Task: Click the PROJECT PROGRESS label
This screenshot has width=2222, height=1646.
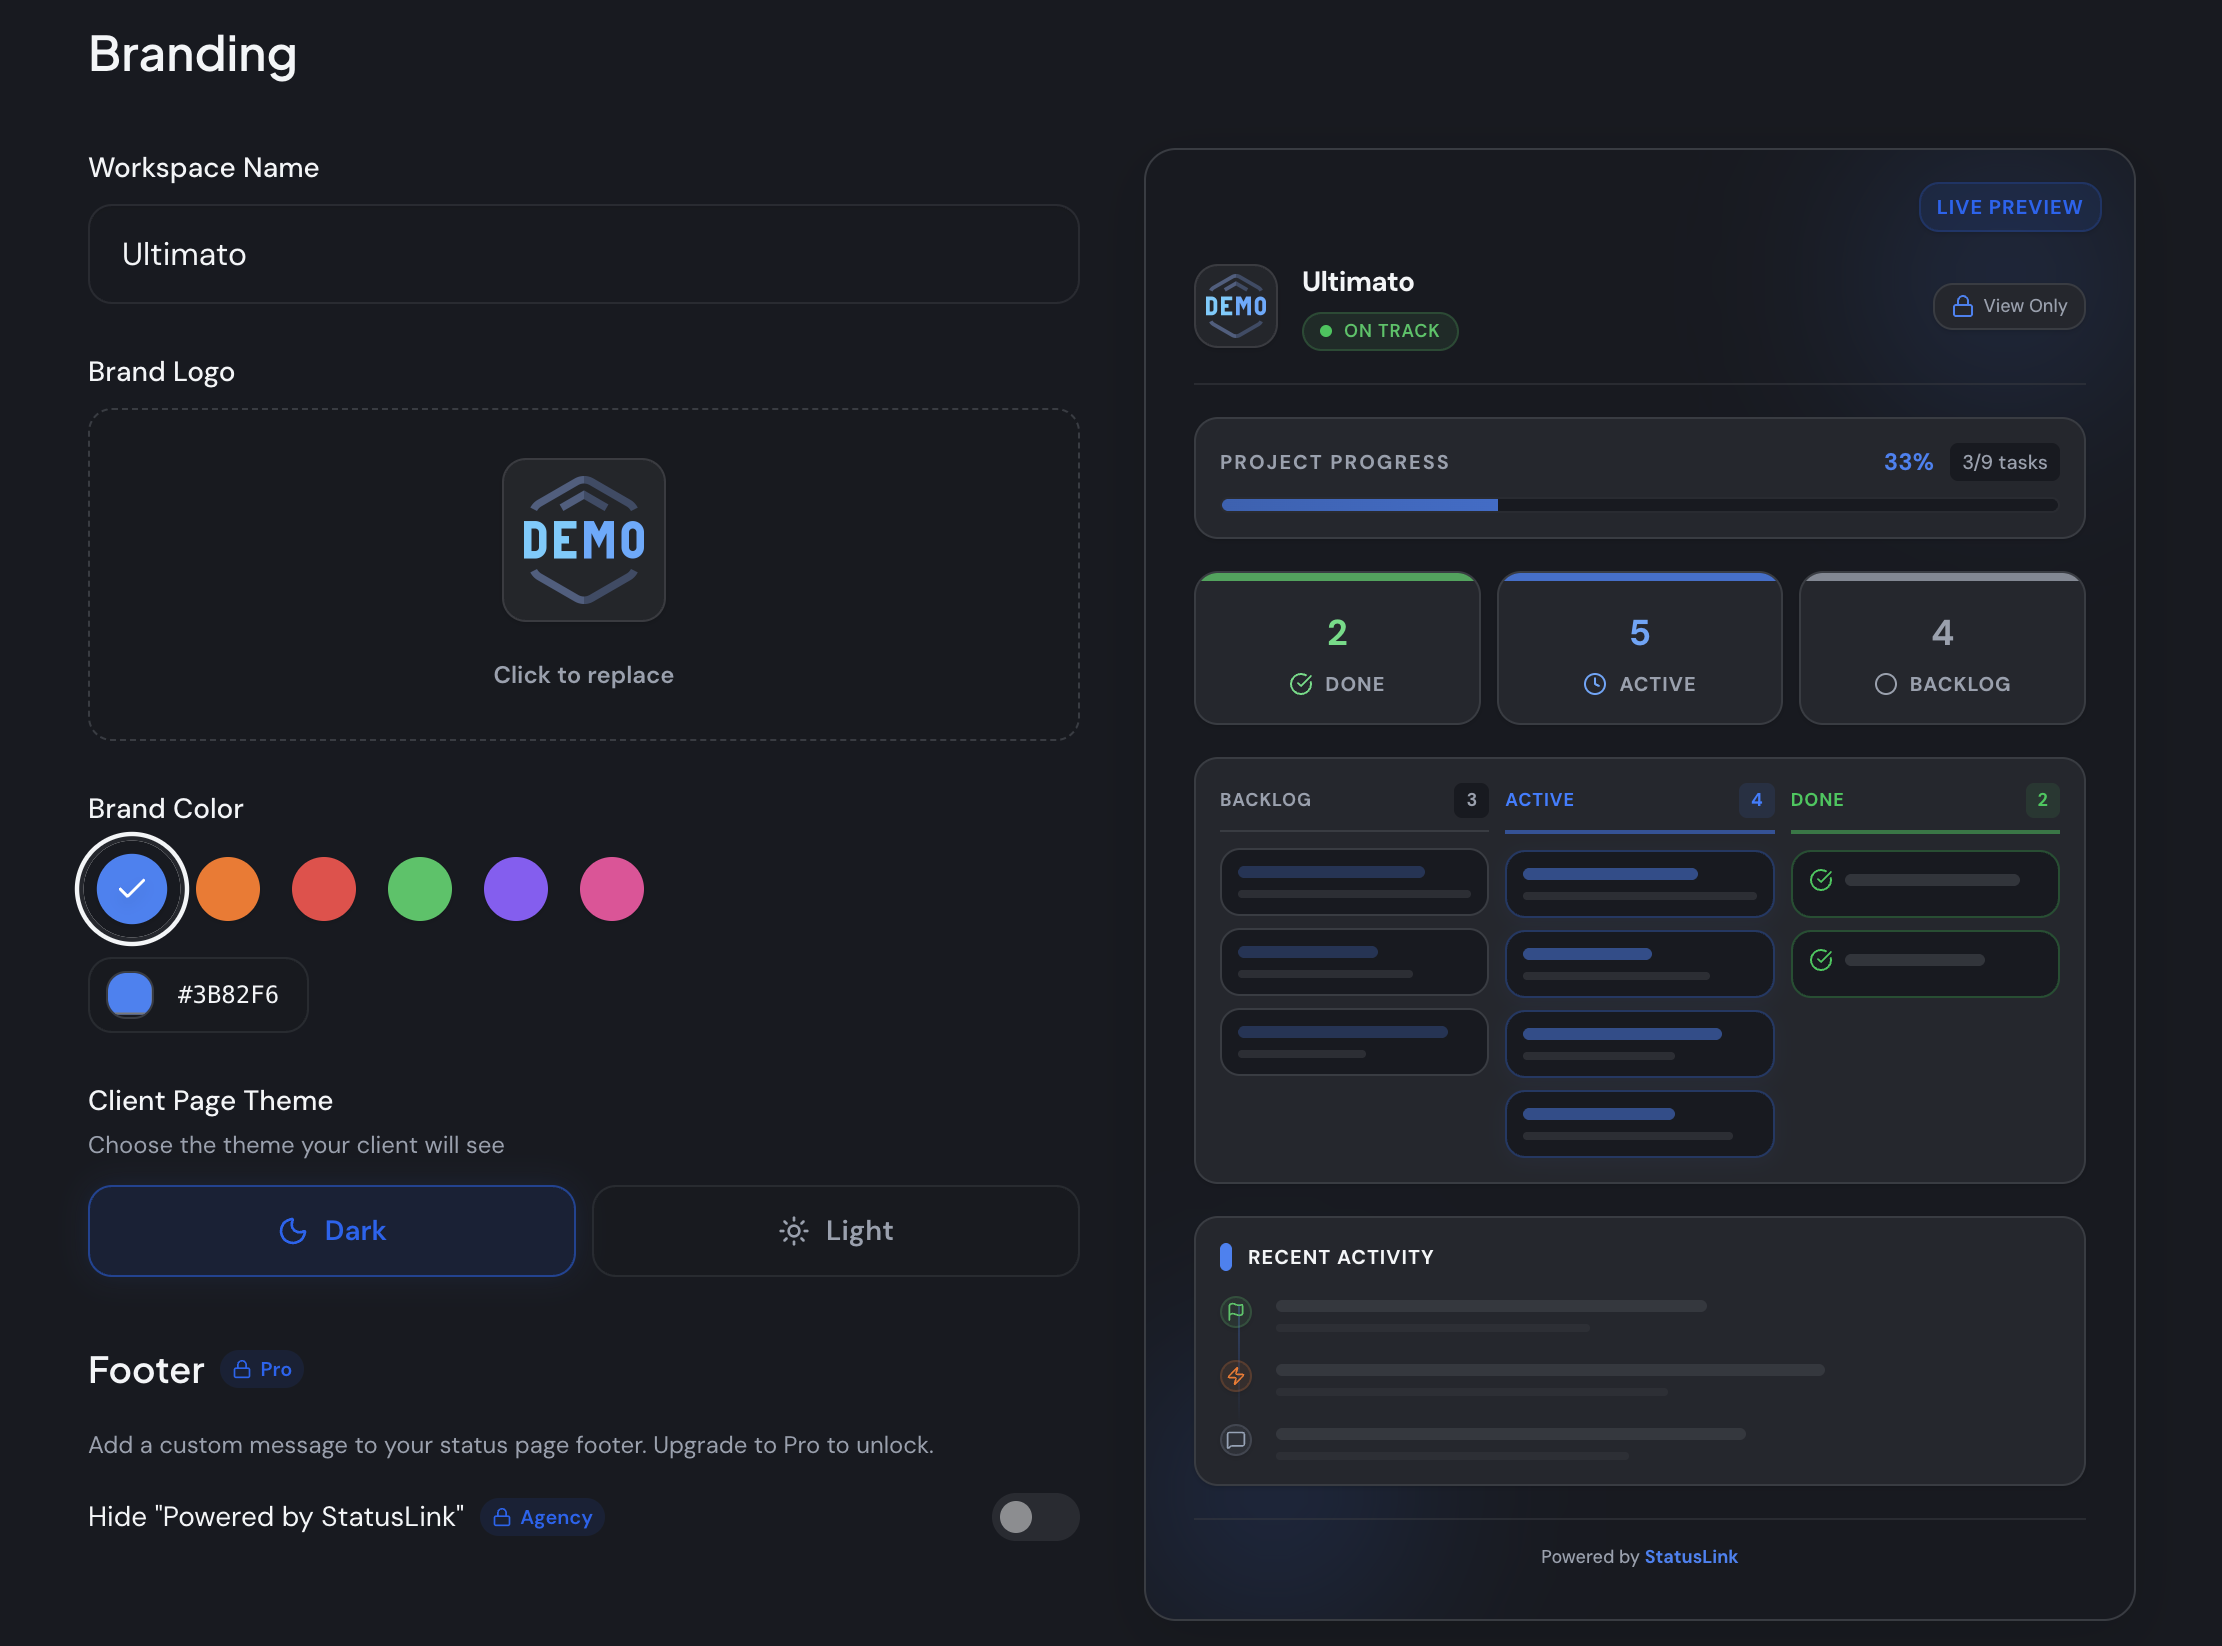Action: [x=1334, y=462]
